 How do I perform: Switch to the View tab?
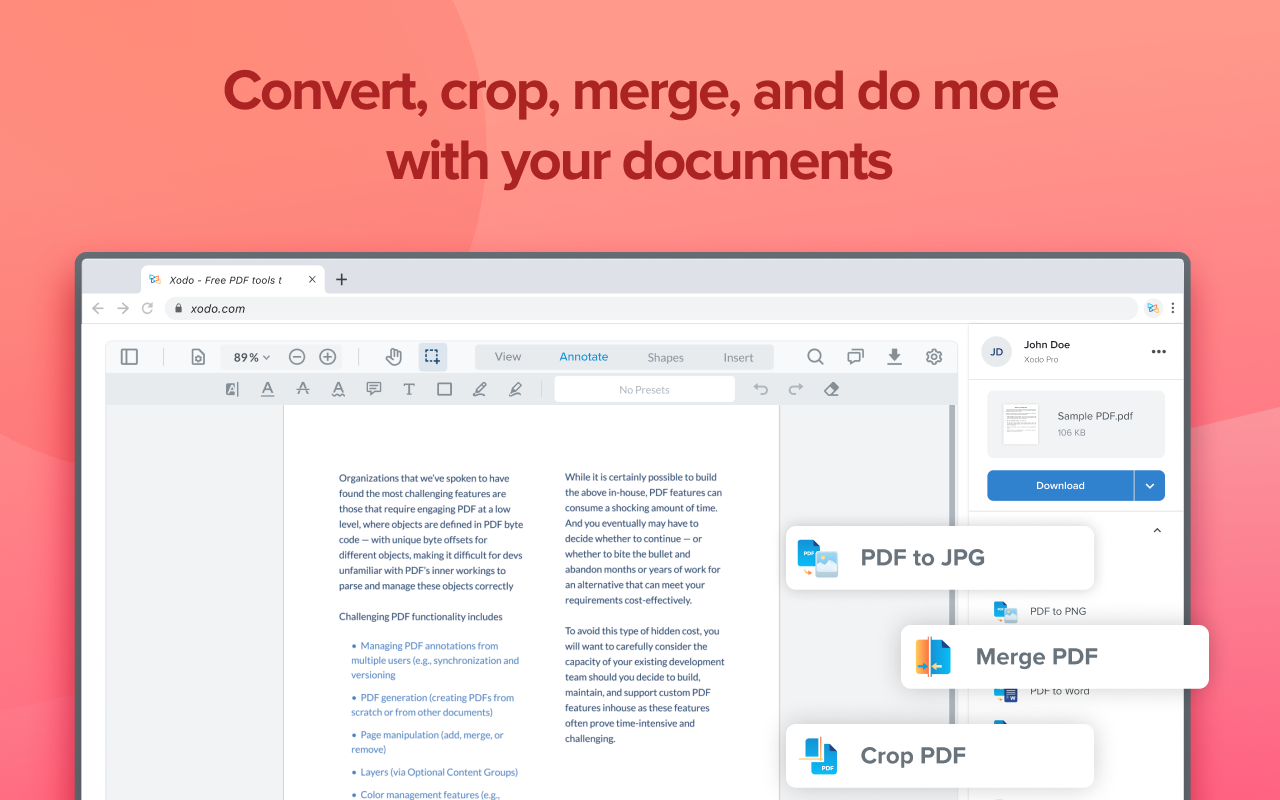508,357
